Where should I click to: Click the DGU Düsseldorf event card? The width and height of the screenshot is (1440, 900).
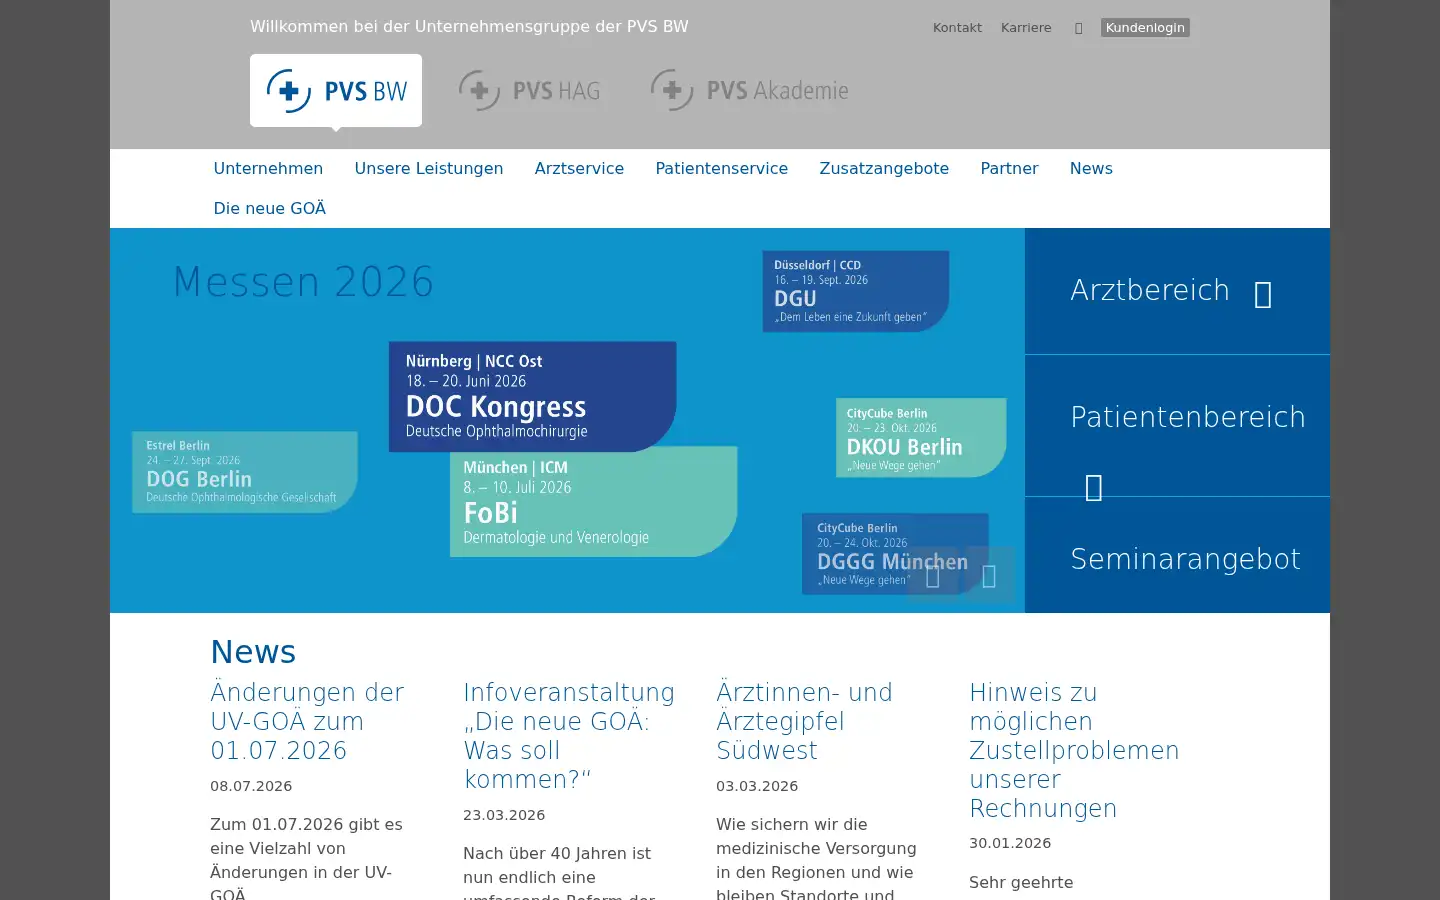tap(856, 291)
